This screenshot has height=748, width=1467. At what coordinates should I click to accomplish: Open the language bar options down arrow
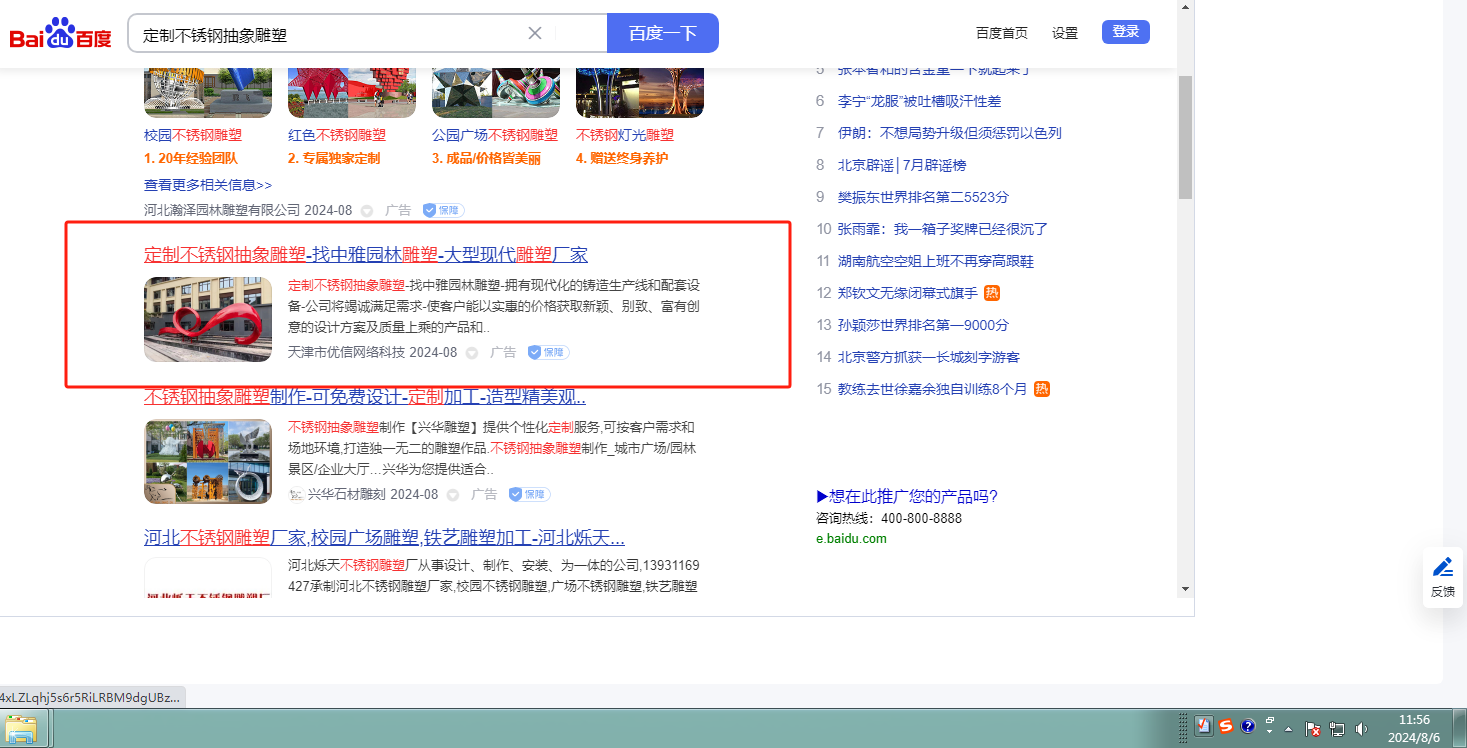(x=1270, y=732)
